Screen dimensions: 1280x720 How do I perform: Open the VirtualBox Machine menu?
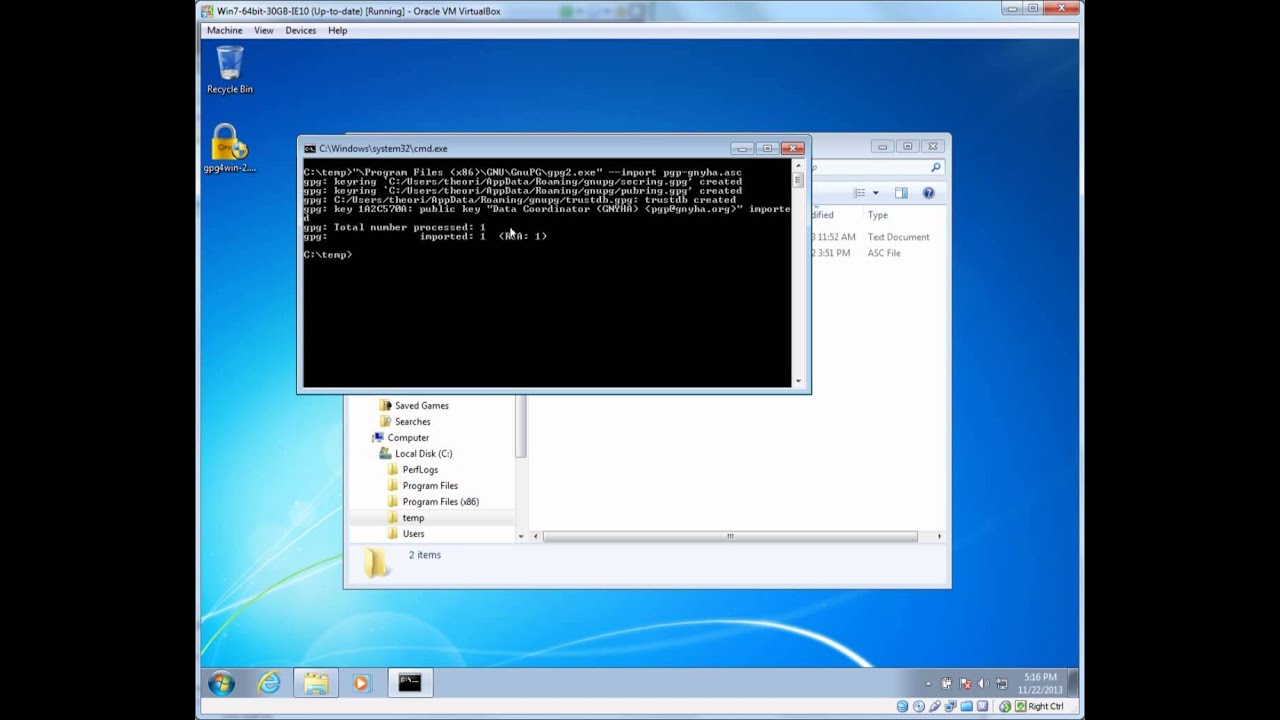tap(224, 30)
